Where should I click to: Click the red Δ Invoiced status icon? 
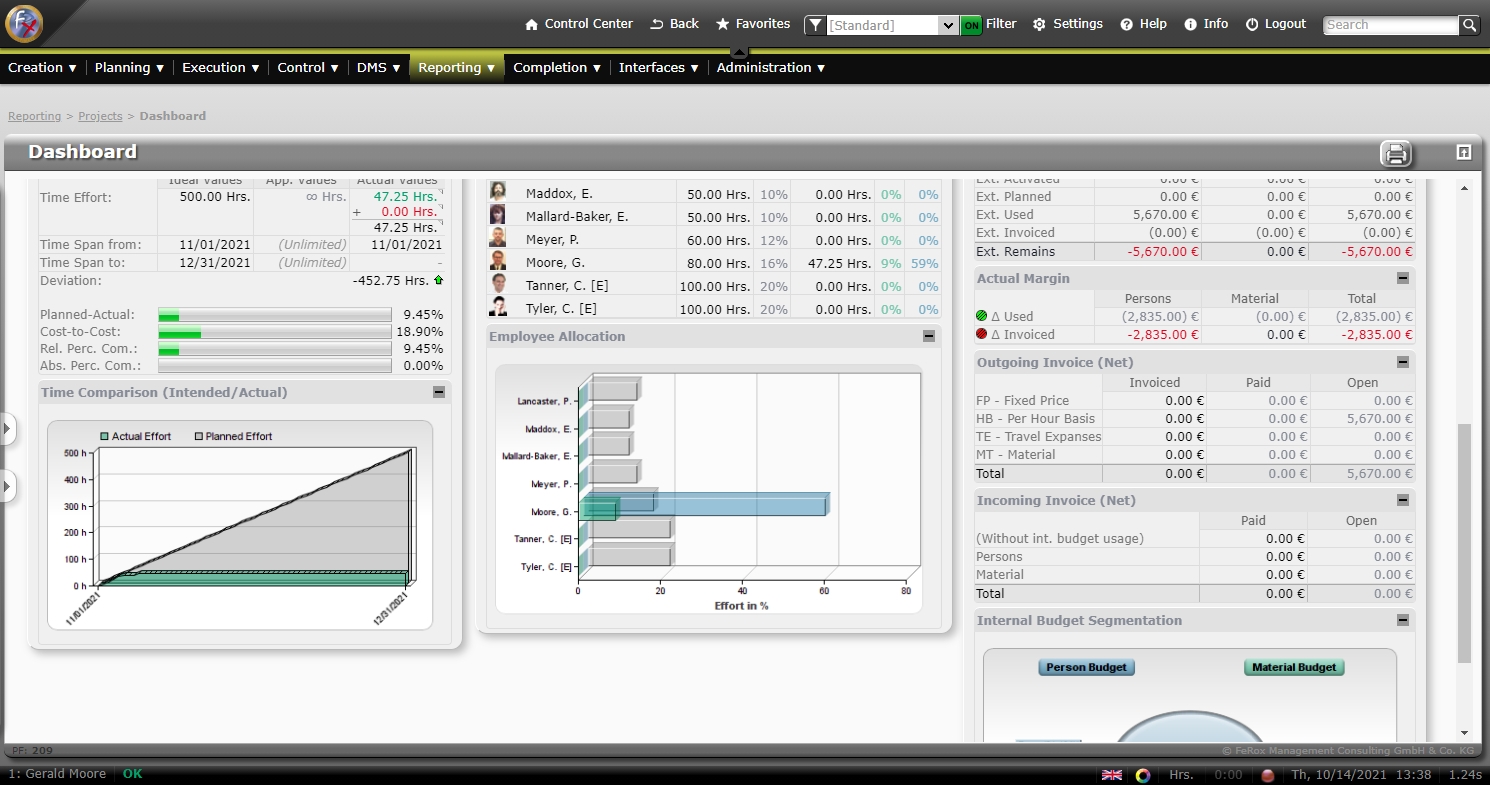(982, 334)
